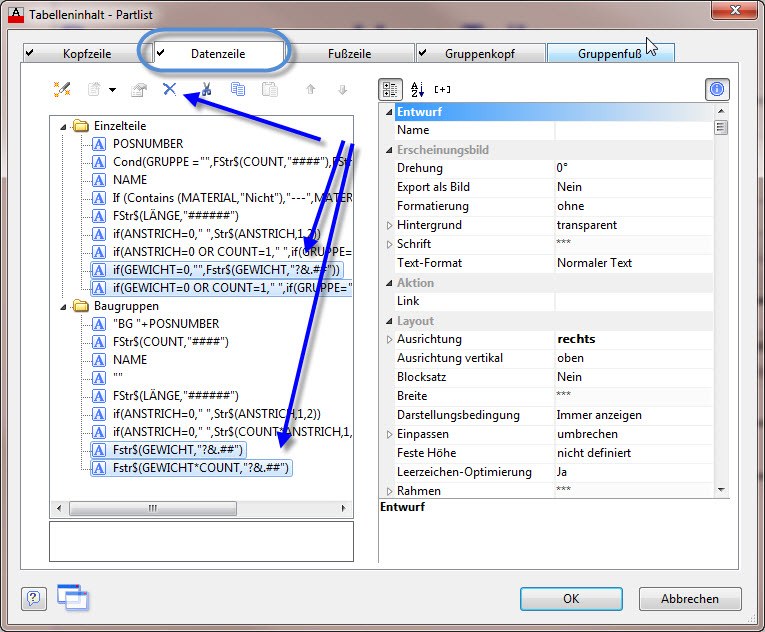765x632 pixels.
Task: Click the move down arrow icon
Action: (342, 89)
